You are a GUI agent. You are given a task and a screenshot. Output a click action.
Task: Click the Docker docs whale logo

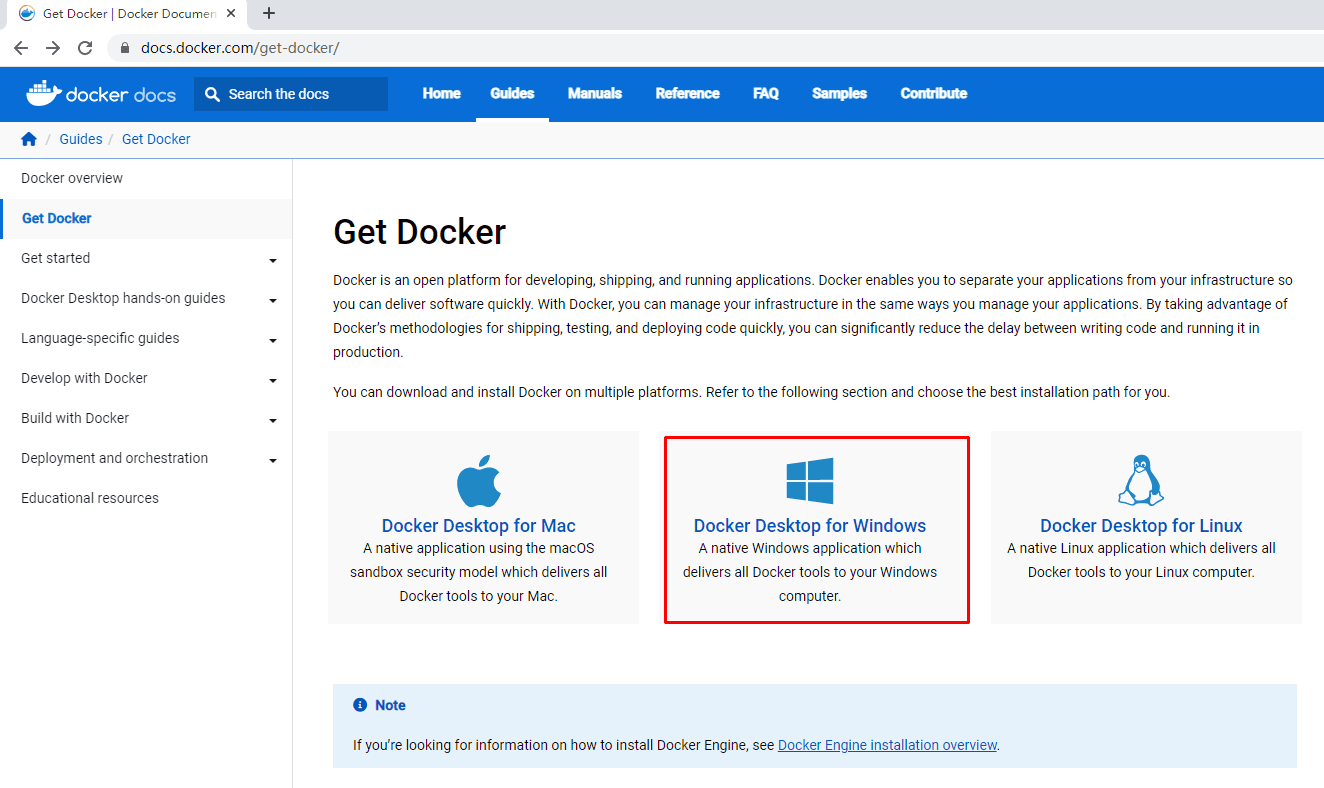pos(101,94)
